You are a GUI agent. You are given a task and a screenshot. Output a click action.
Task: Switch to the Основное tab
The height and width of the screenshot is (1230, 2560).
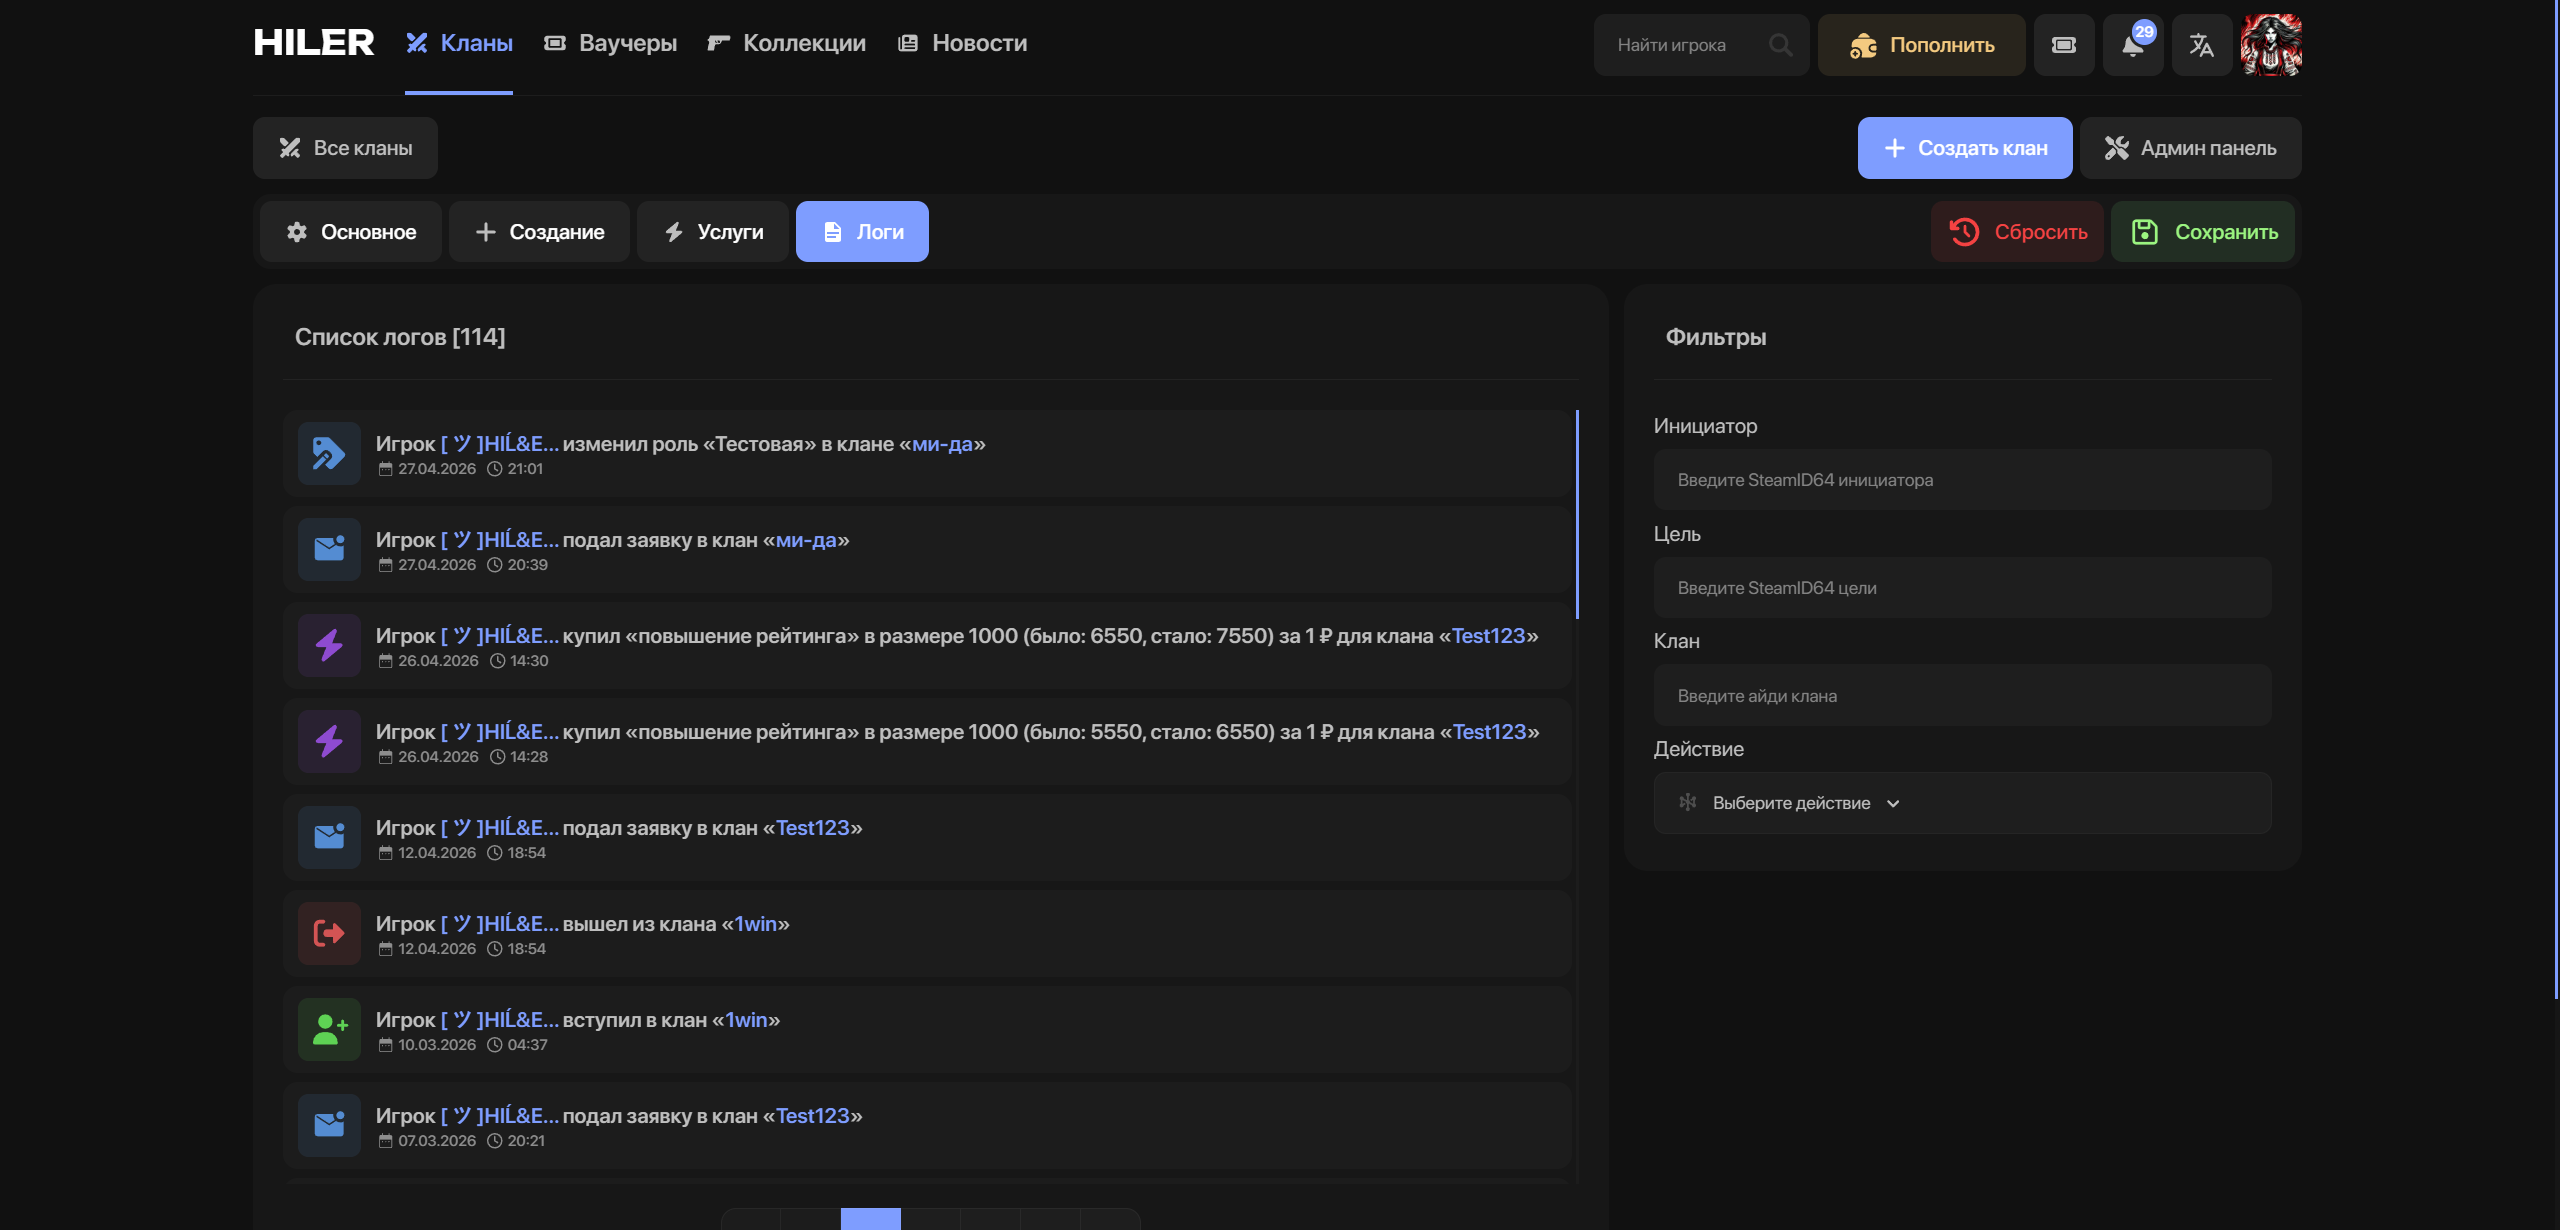(351, 232)
